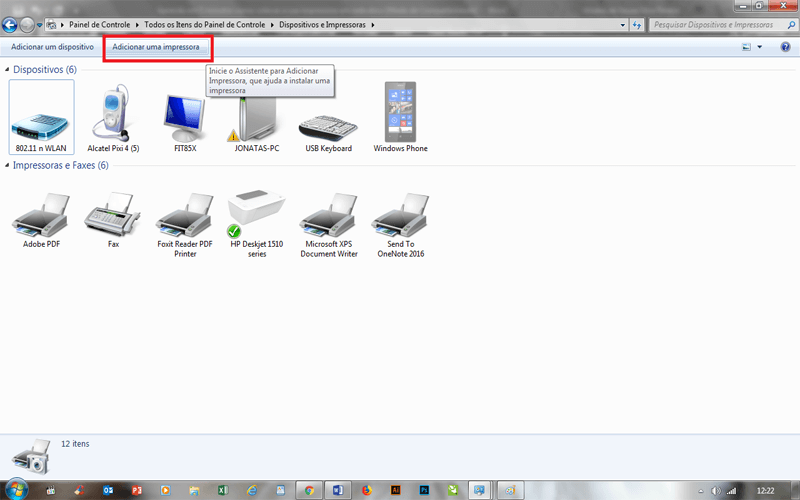
Task: Collapse the Impressoras e Faxes group
Action: tap(8, 165)
